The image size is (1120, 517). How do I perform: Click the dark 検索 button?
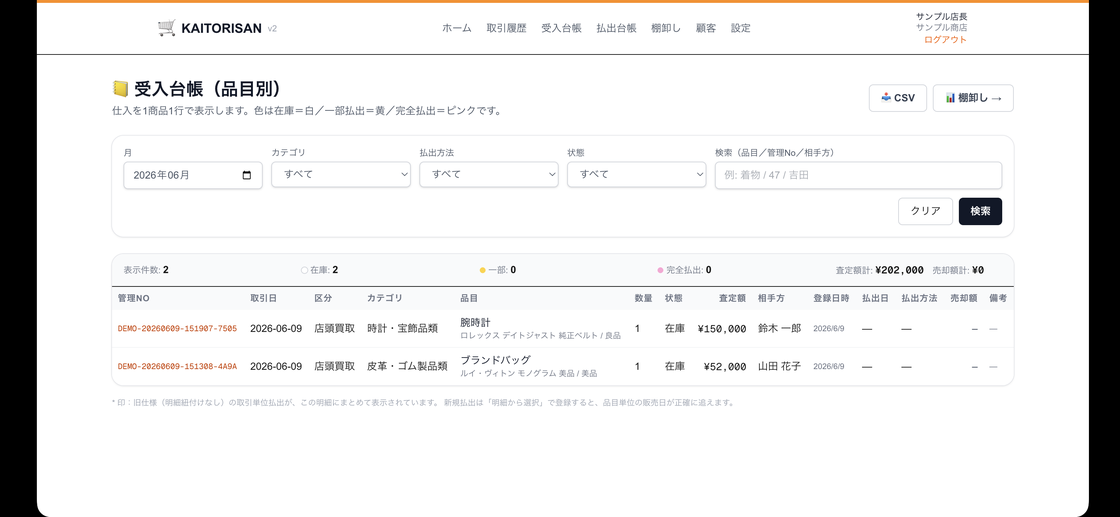[980, 211]
